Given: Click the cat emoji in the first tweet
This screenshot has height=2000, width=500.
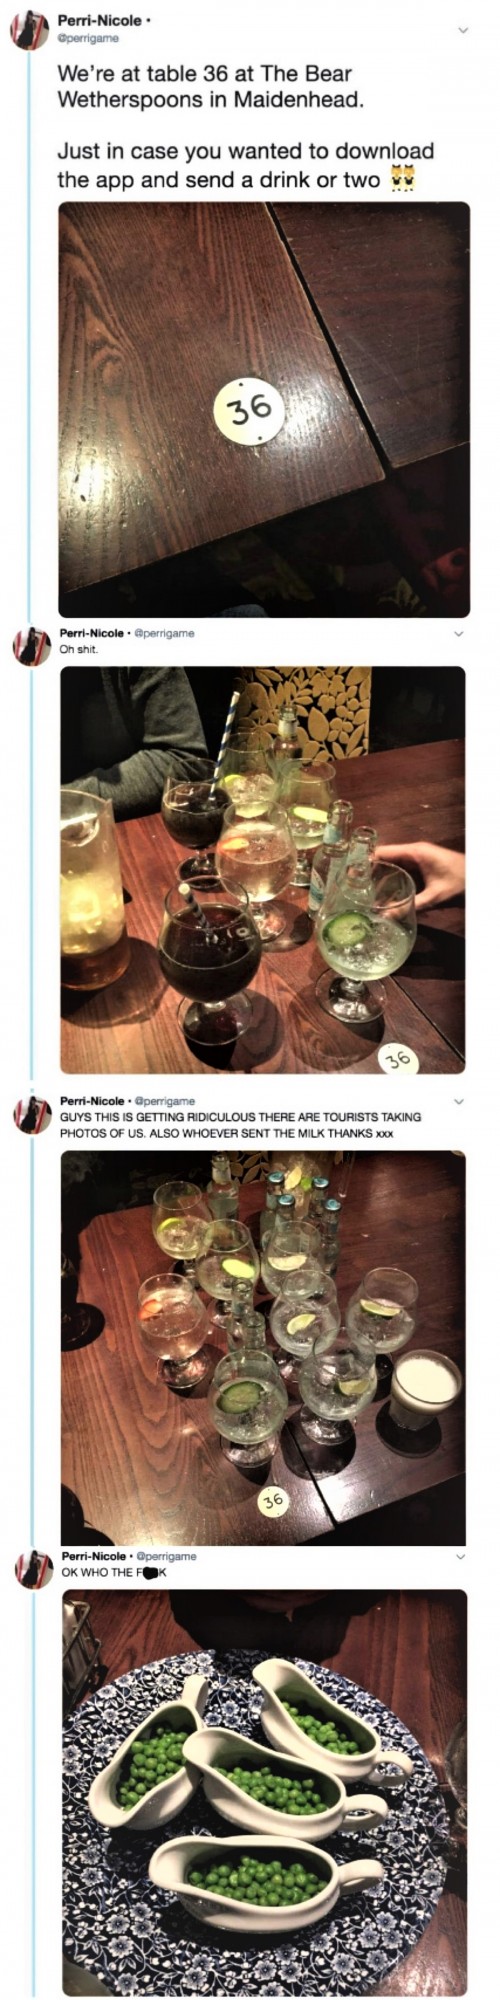Looking at the screenshot, I should [x=401, y=179].
